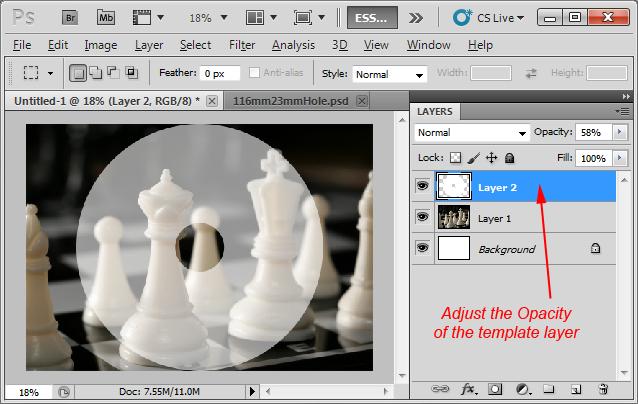Choose New selection mode icon
The width and height of the screenshot is (638, 404).
click(78, 73)
